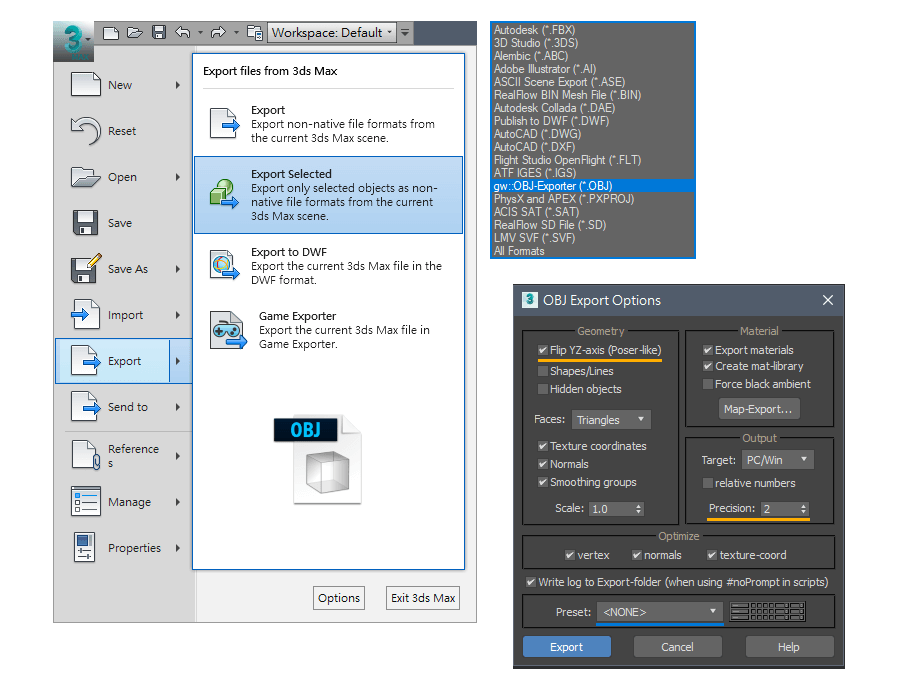Viewport: 900px width, 680px height.
Task: Toggle the Normals geometry checkbox
Action: click(x=542, y=464)
